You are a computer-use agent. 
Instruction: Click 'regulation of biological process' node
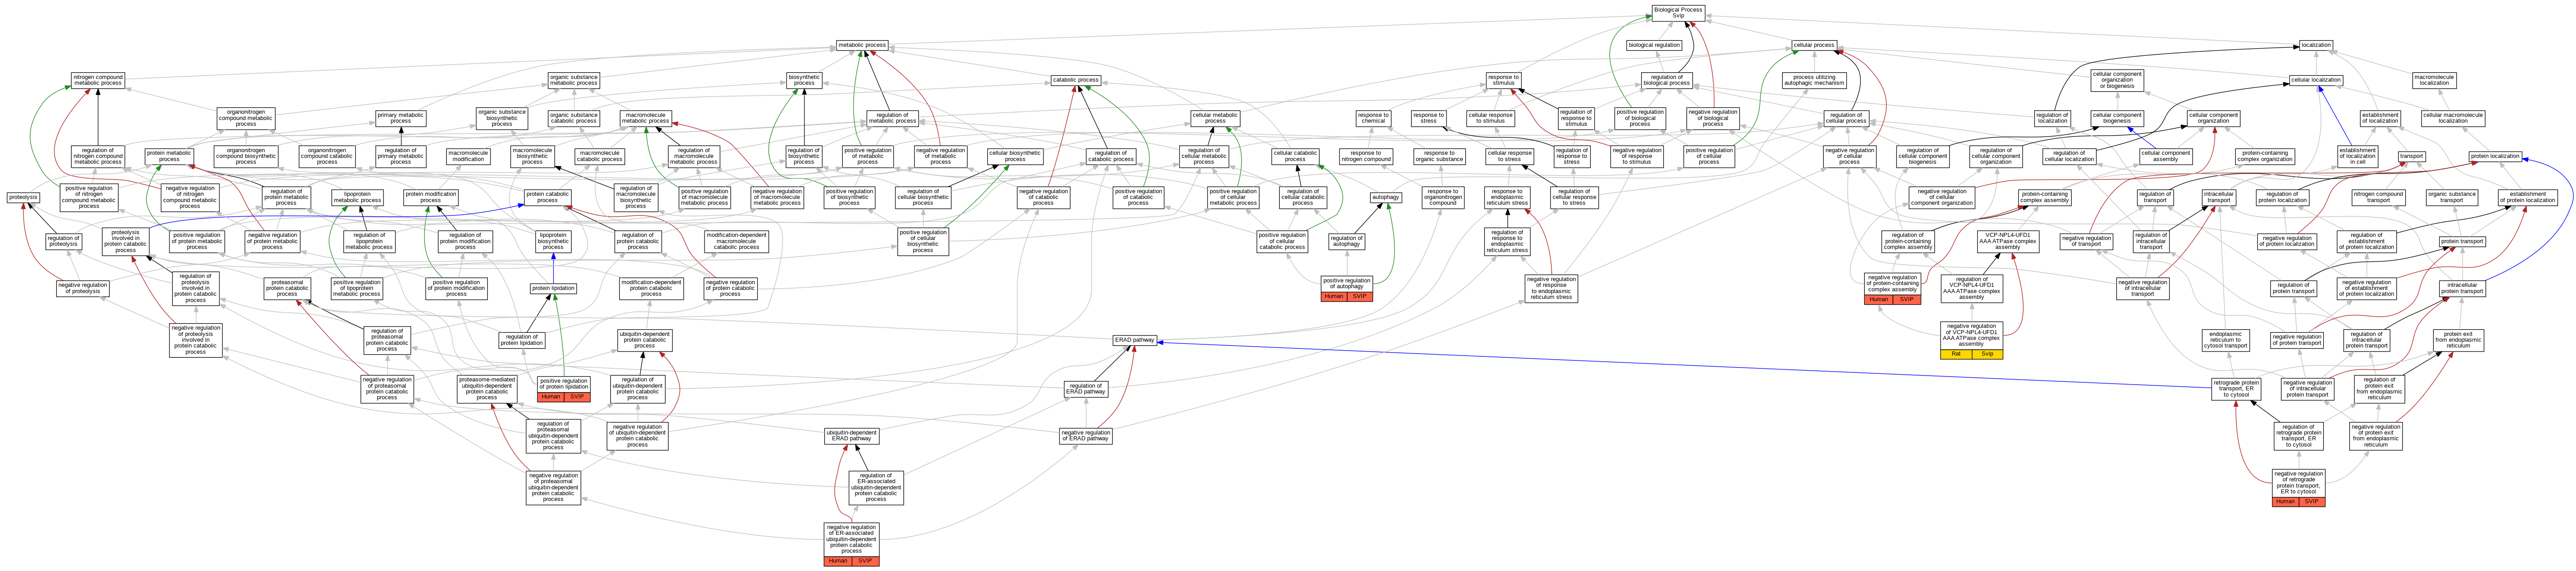(1666, 80)
